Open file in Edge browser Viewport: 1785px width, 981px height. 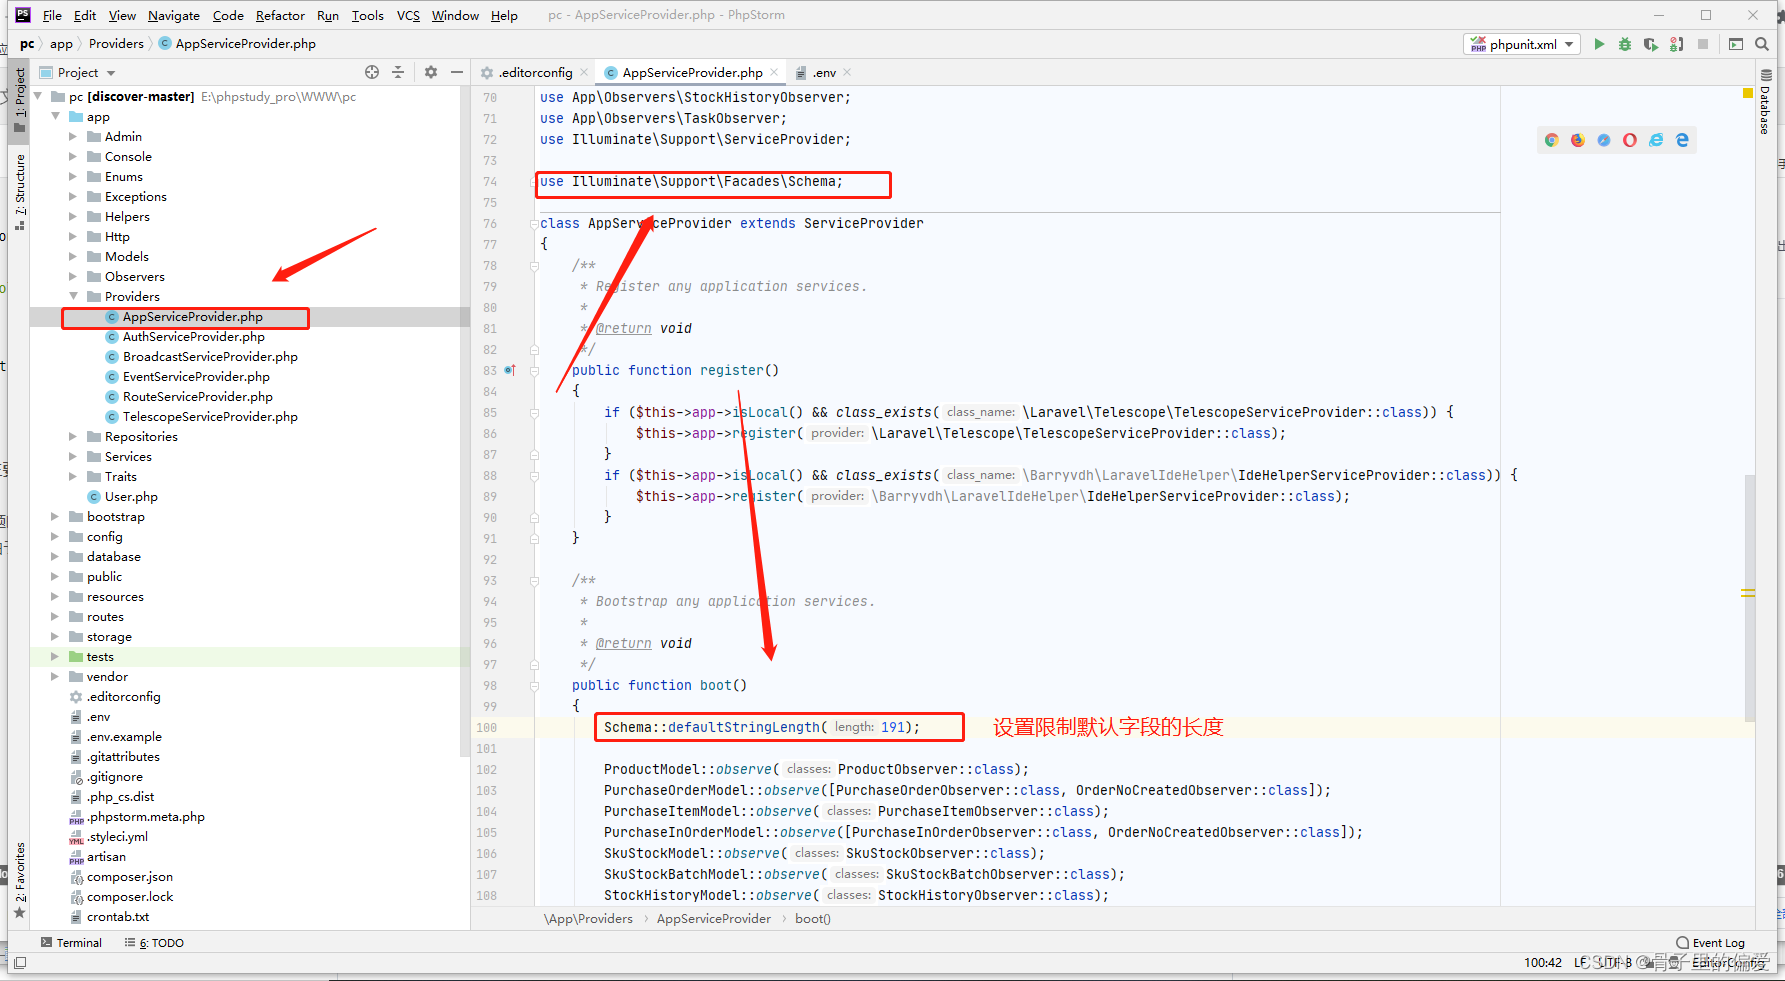(1682, 140)
